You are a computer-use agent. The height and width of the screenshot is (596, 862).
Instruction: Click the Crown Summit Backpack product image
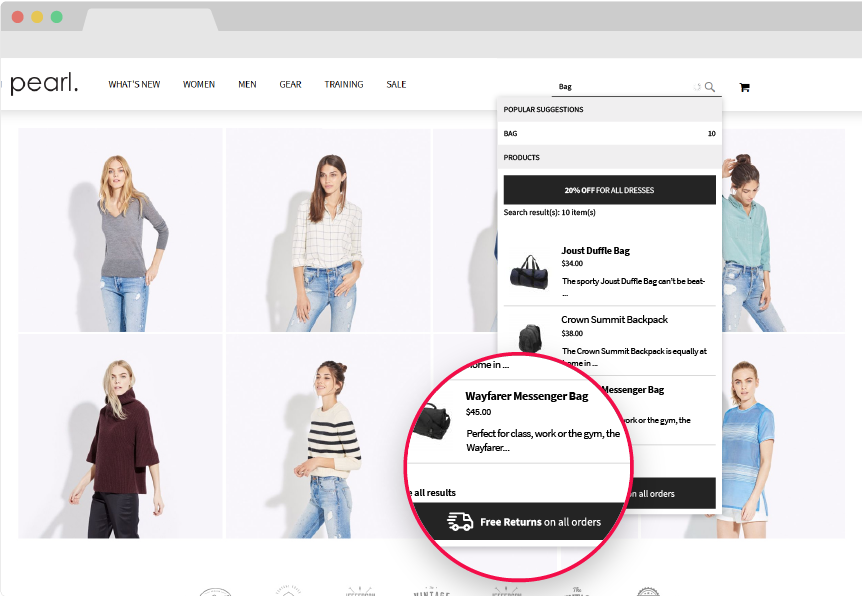point(528,338)
